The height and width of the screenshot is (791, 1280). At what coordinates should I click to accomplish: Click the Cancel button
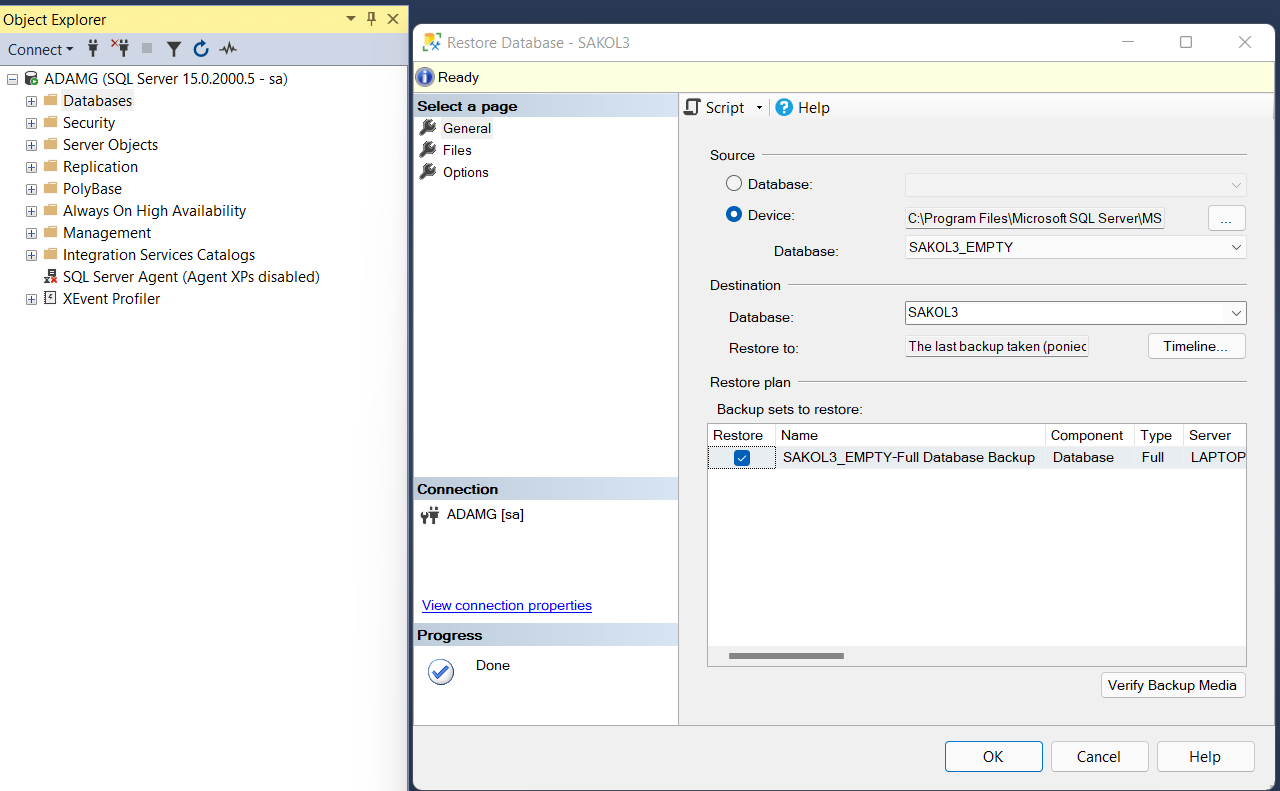point(1099,757)
